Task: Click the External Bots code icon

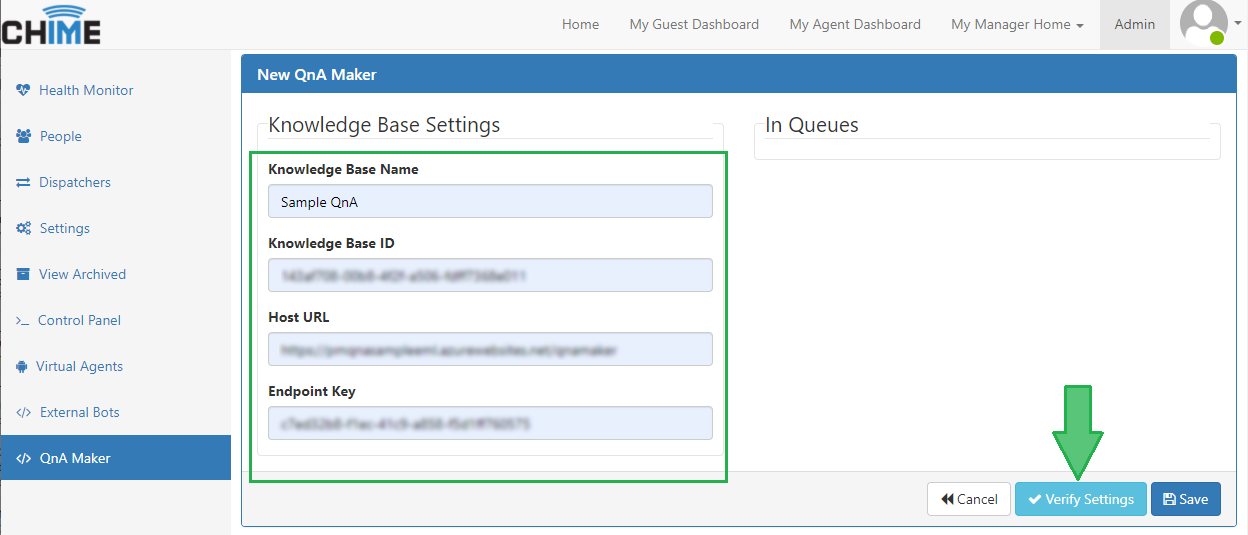Action: click(24, 412)
